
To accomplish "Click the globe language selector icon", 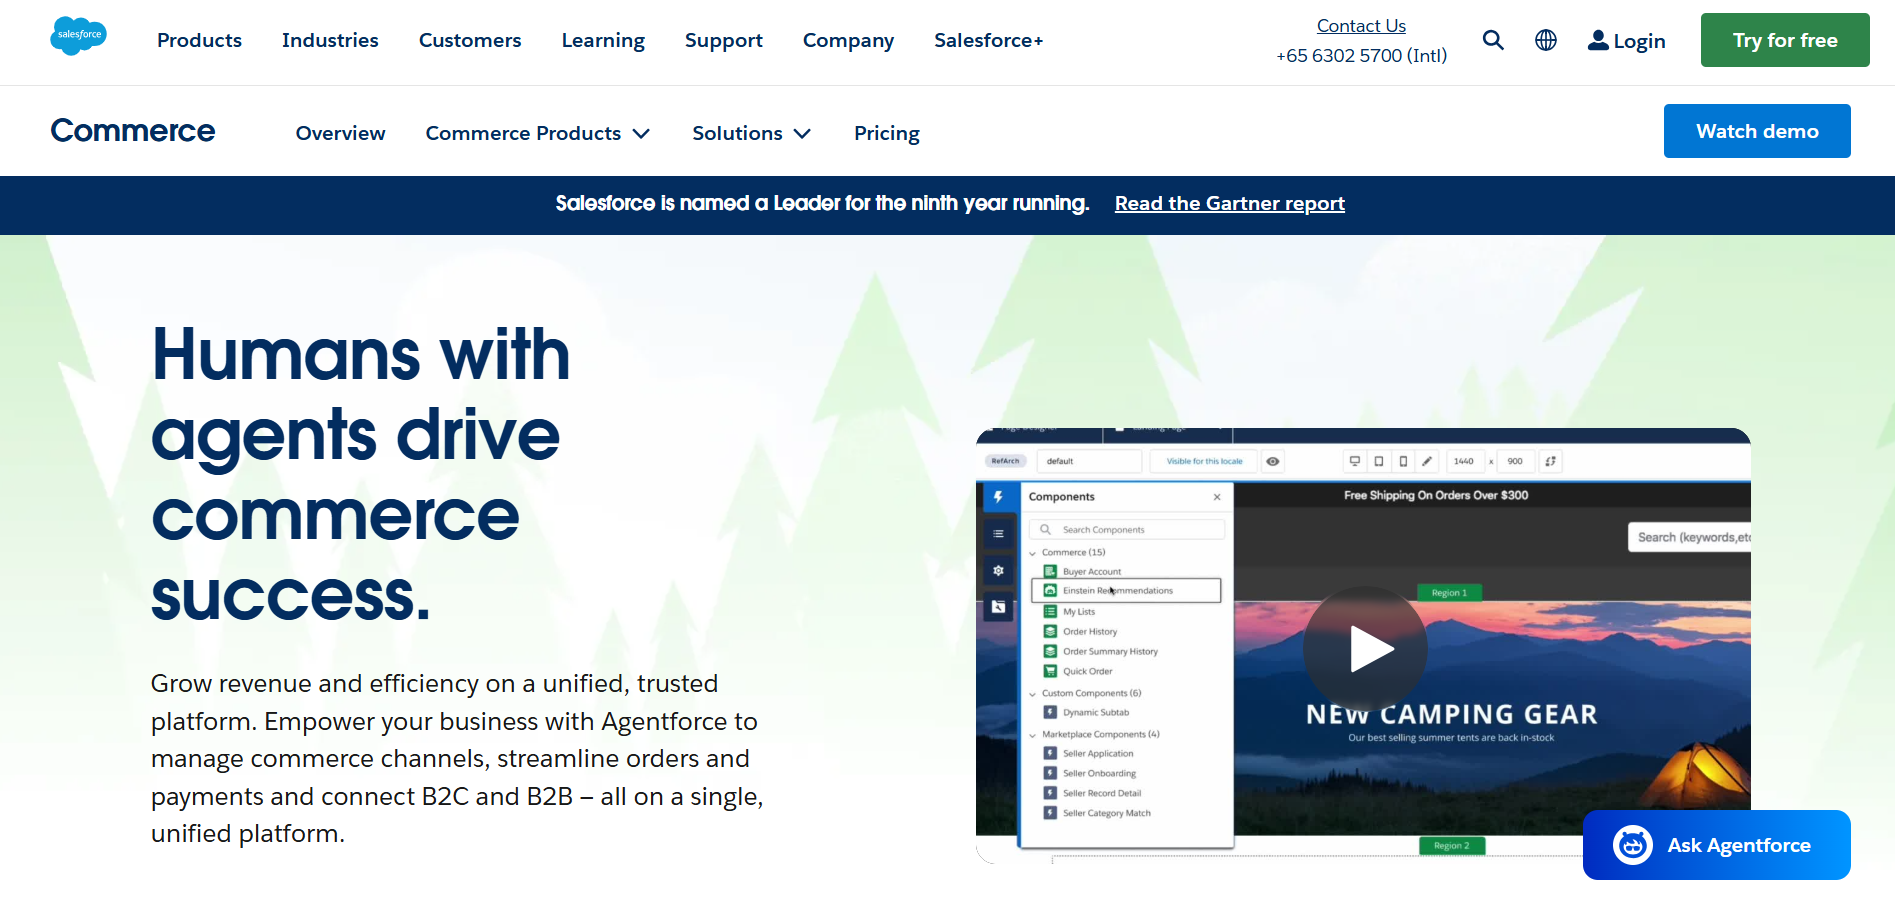I will click(x=1545, y=40).
